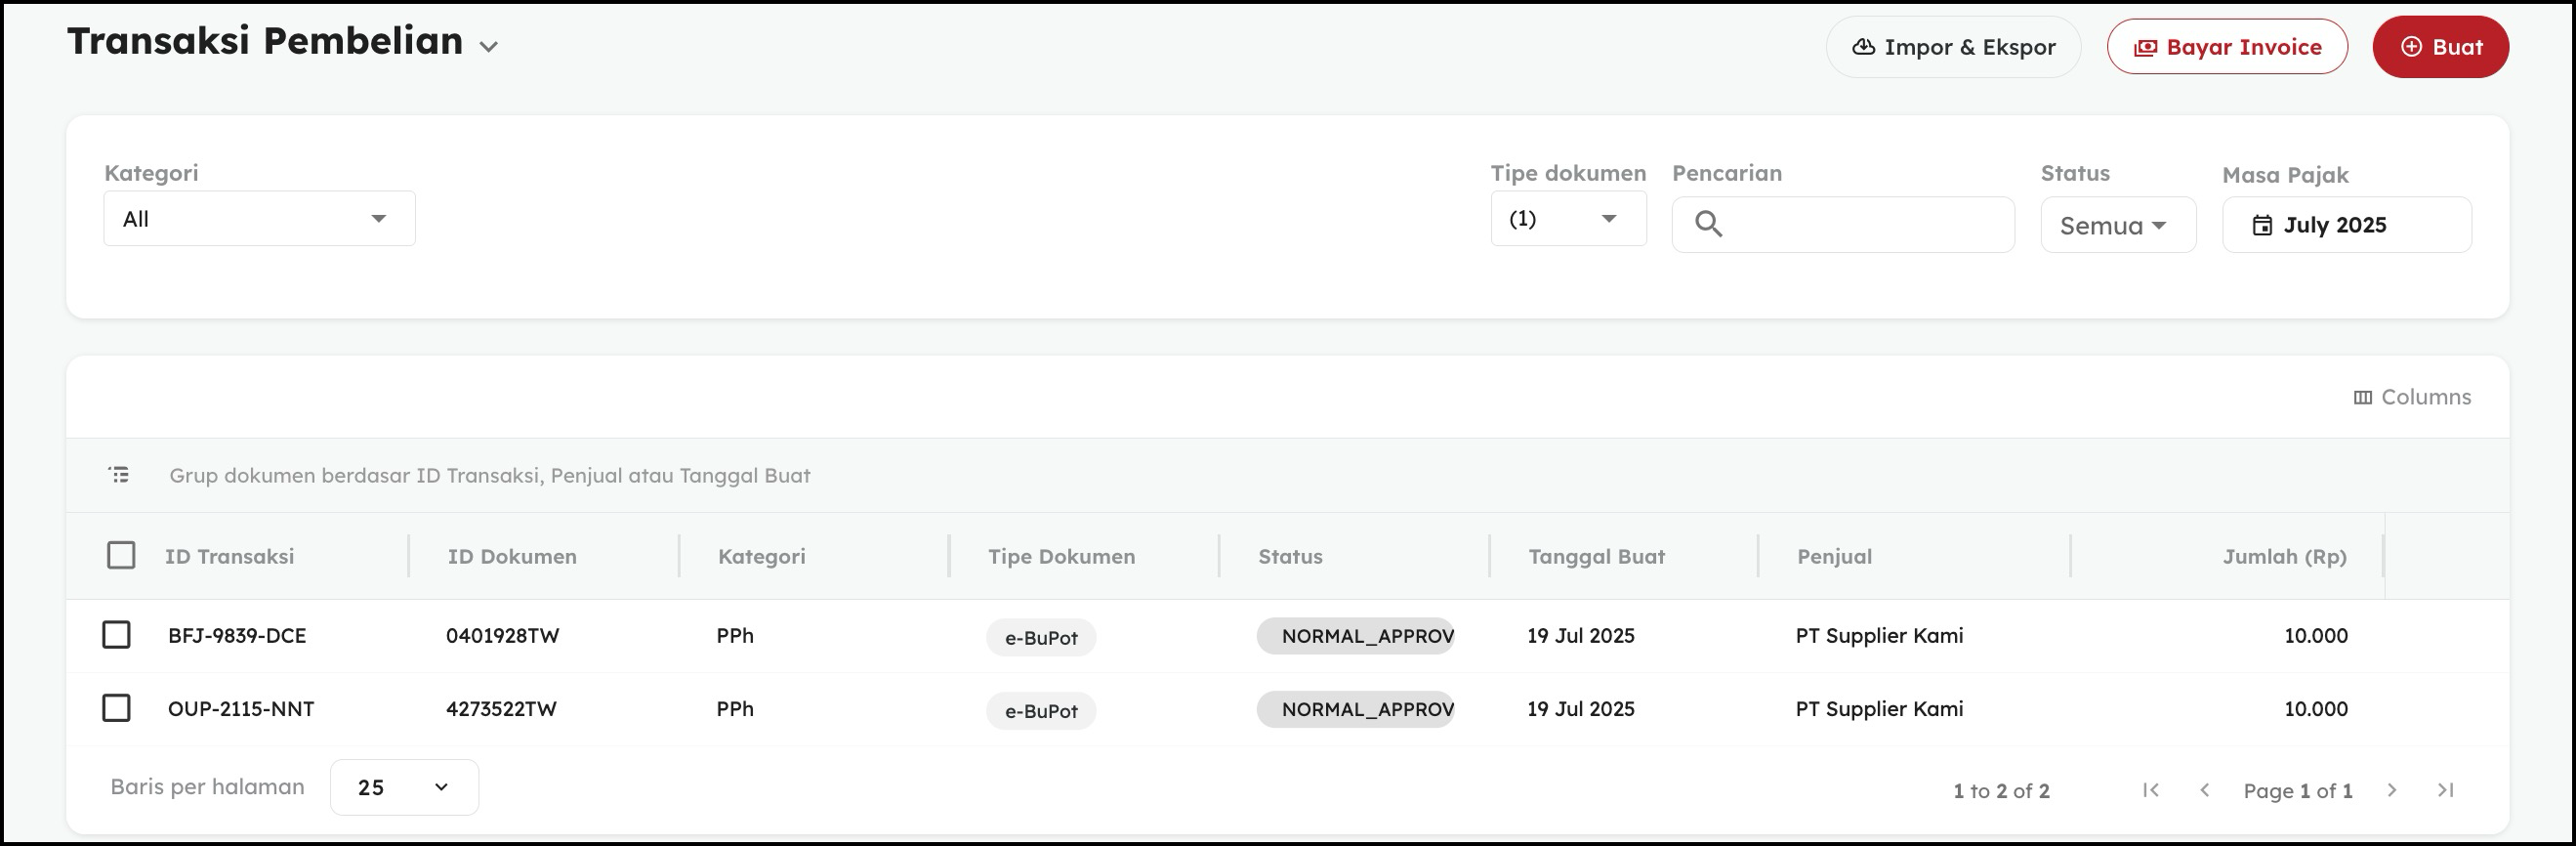Click the search magnifier icon in Pencarian

click(x=1708, y=224)
